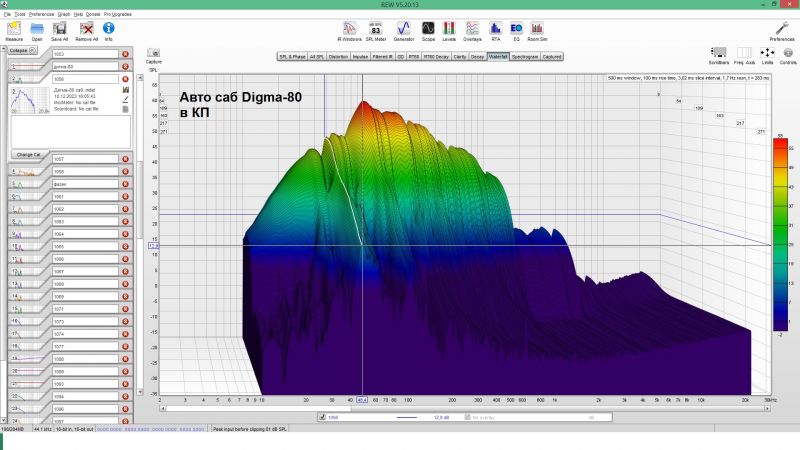Delete measurement 1053 with red X
This screenshot has height=450, width=800.
(x=125, y=54)
